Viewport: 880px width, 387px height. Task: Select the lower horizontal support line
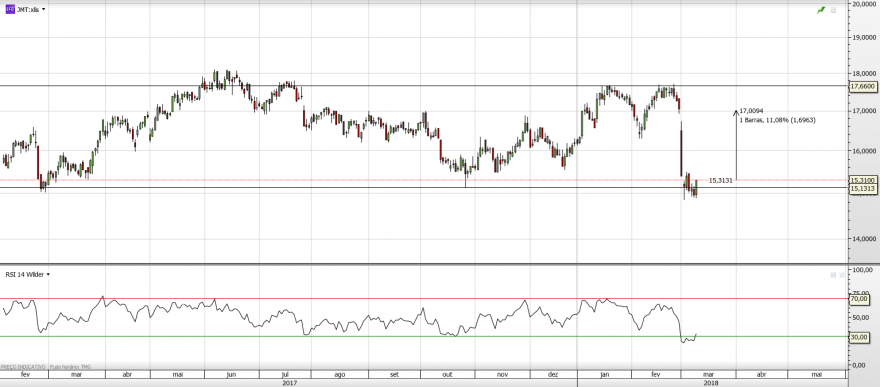424,187
